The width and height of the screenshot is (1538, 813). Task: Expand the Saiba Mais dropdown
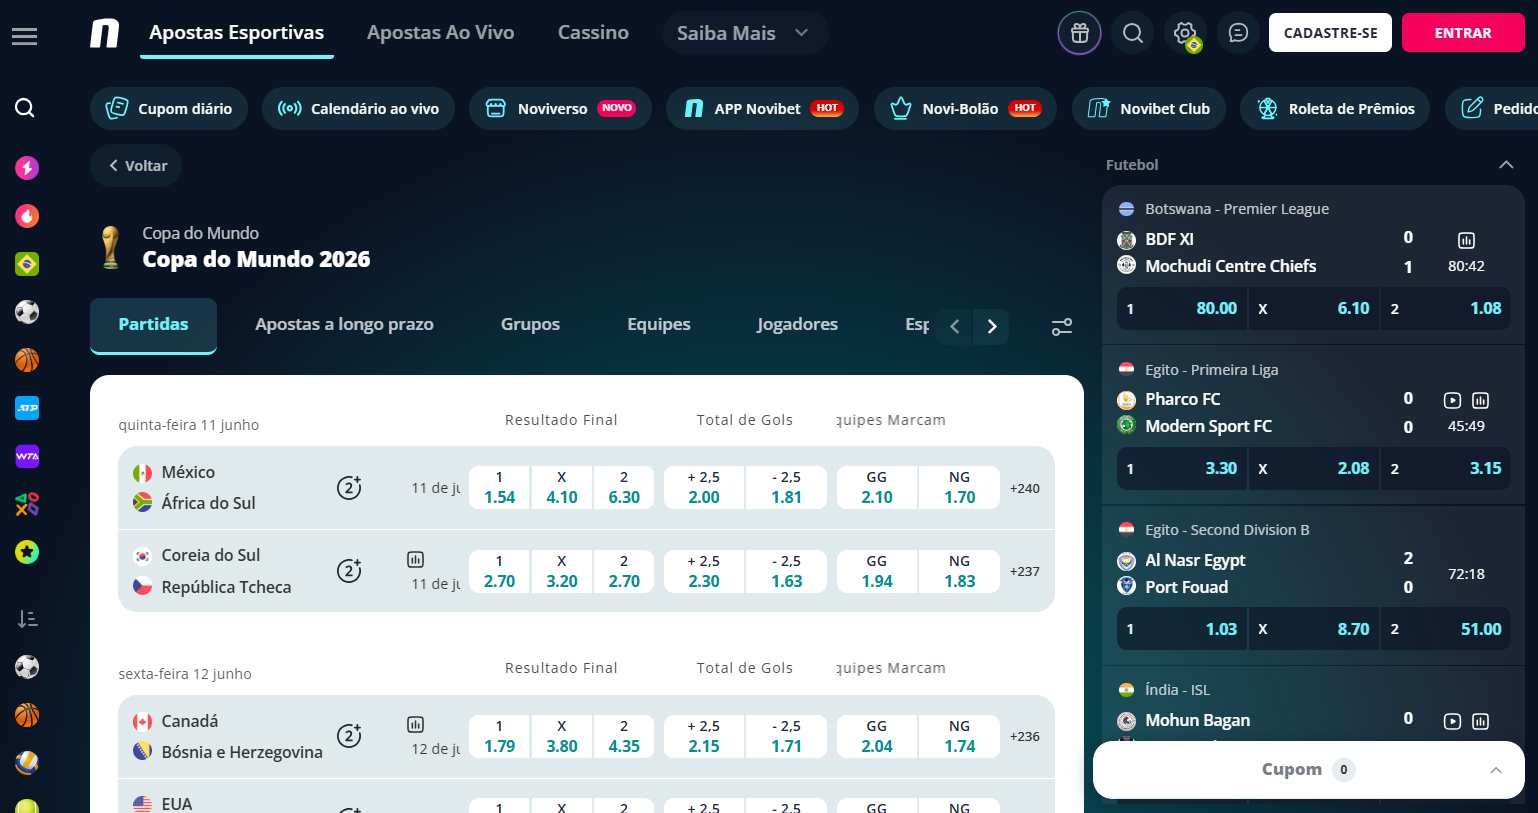(x=744, y=33)
